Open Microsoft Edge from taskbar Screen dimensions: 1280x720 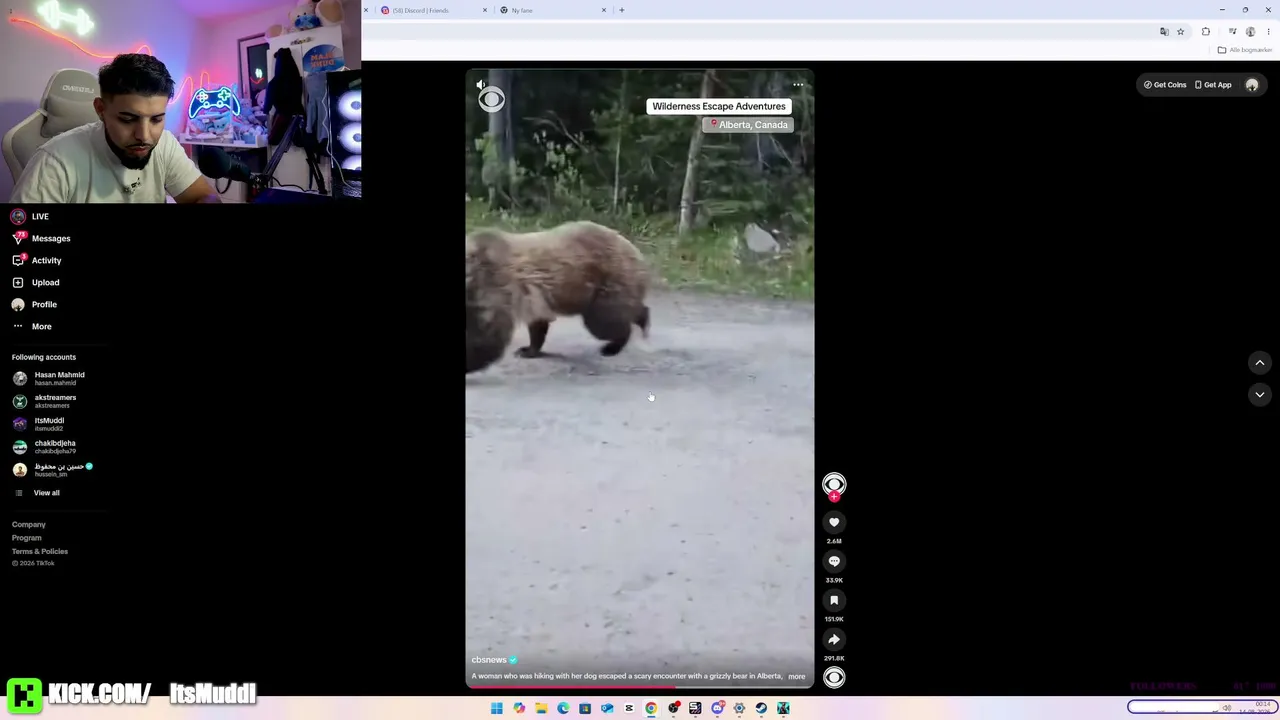[x=563, y=708]
